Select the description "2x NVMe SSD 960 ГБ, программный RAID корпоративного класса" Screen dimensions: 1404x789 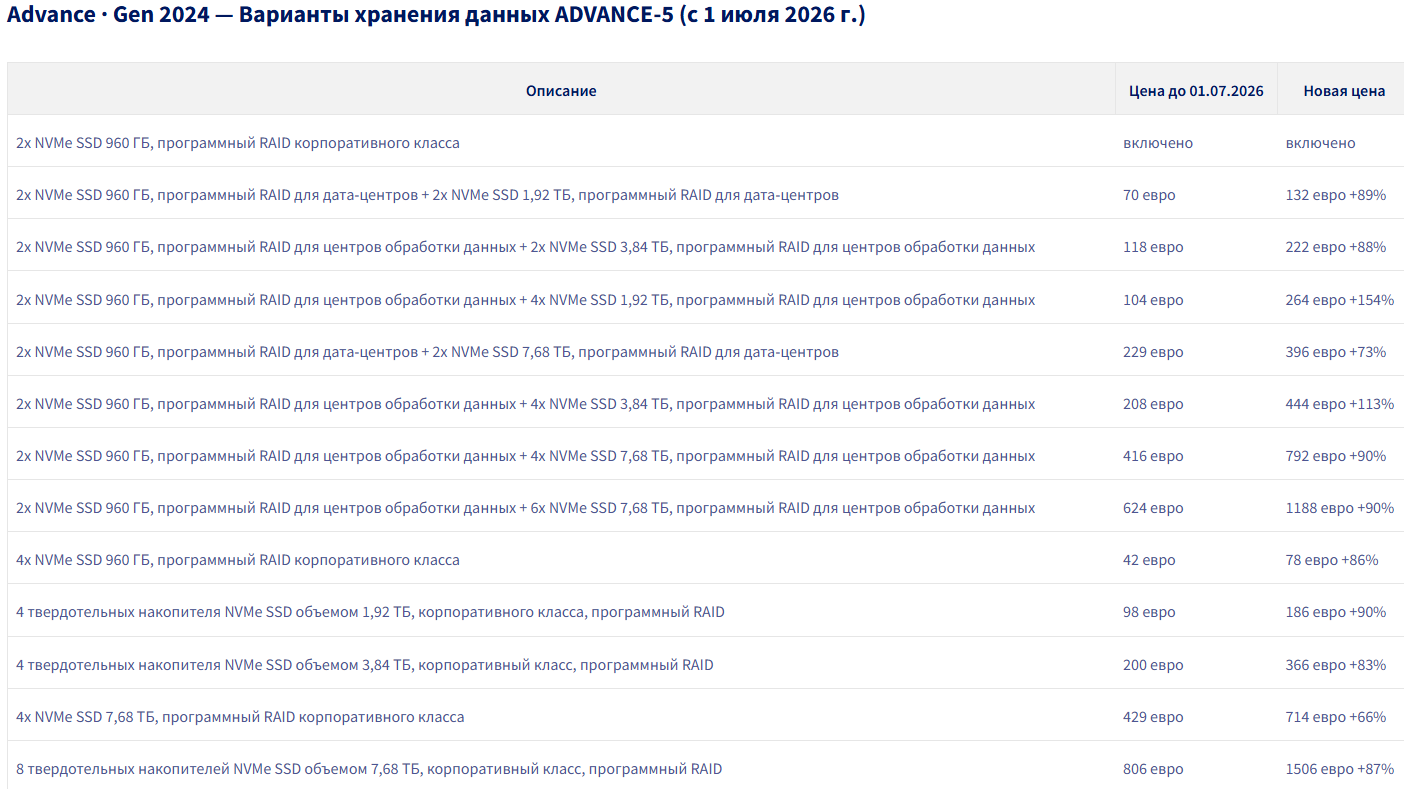[x=238, y=143]
